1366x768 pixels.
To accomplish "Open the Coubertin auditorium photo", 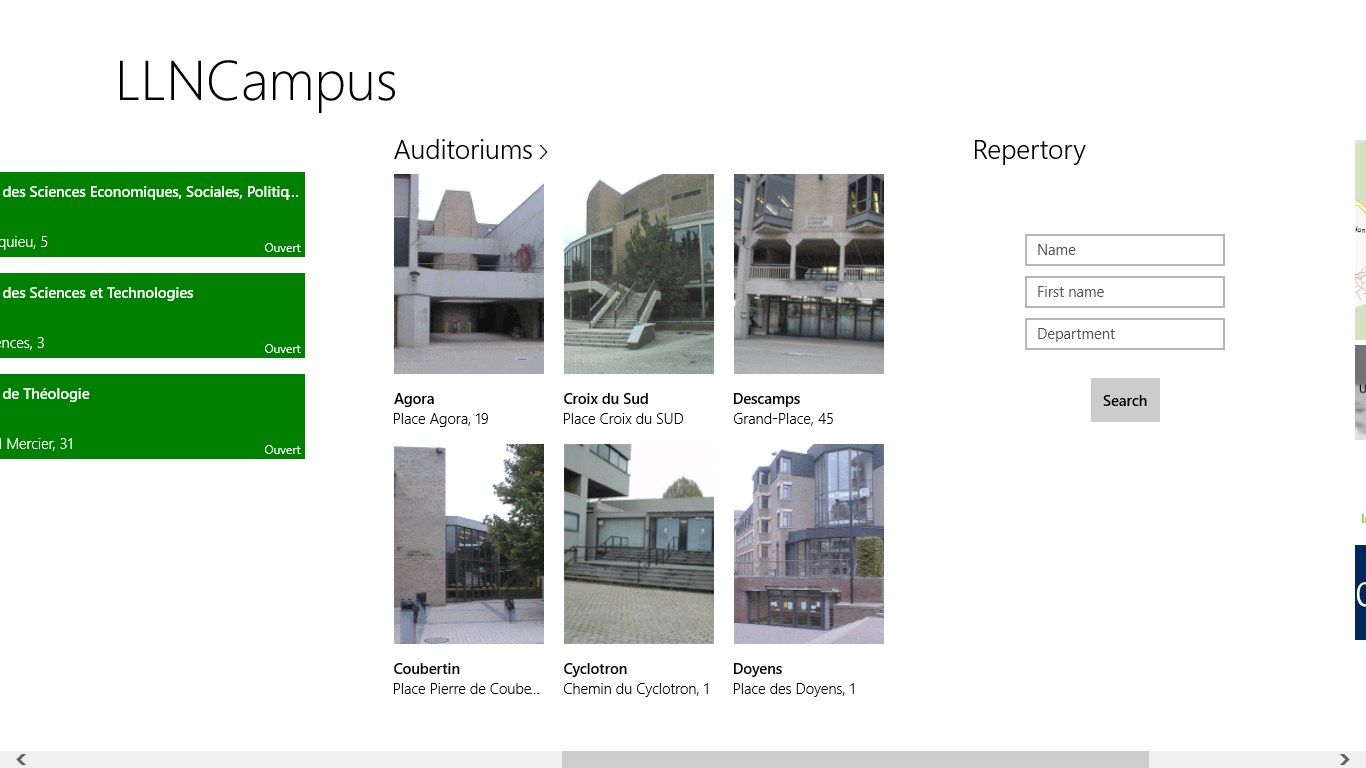I will [469, 544].
